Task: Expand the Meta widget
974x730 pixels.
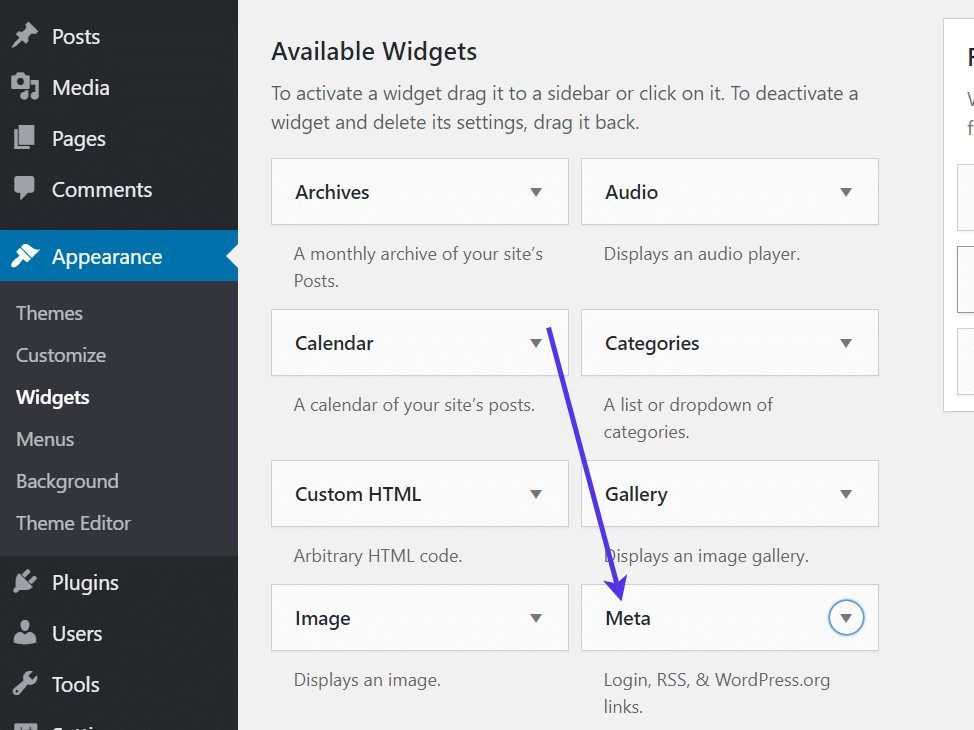Action: coord(846,617)
